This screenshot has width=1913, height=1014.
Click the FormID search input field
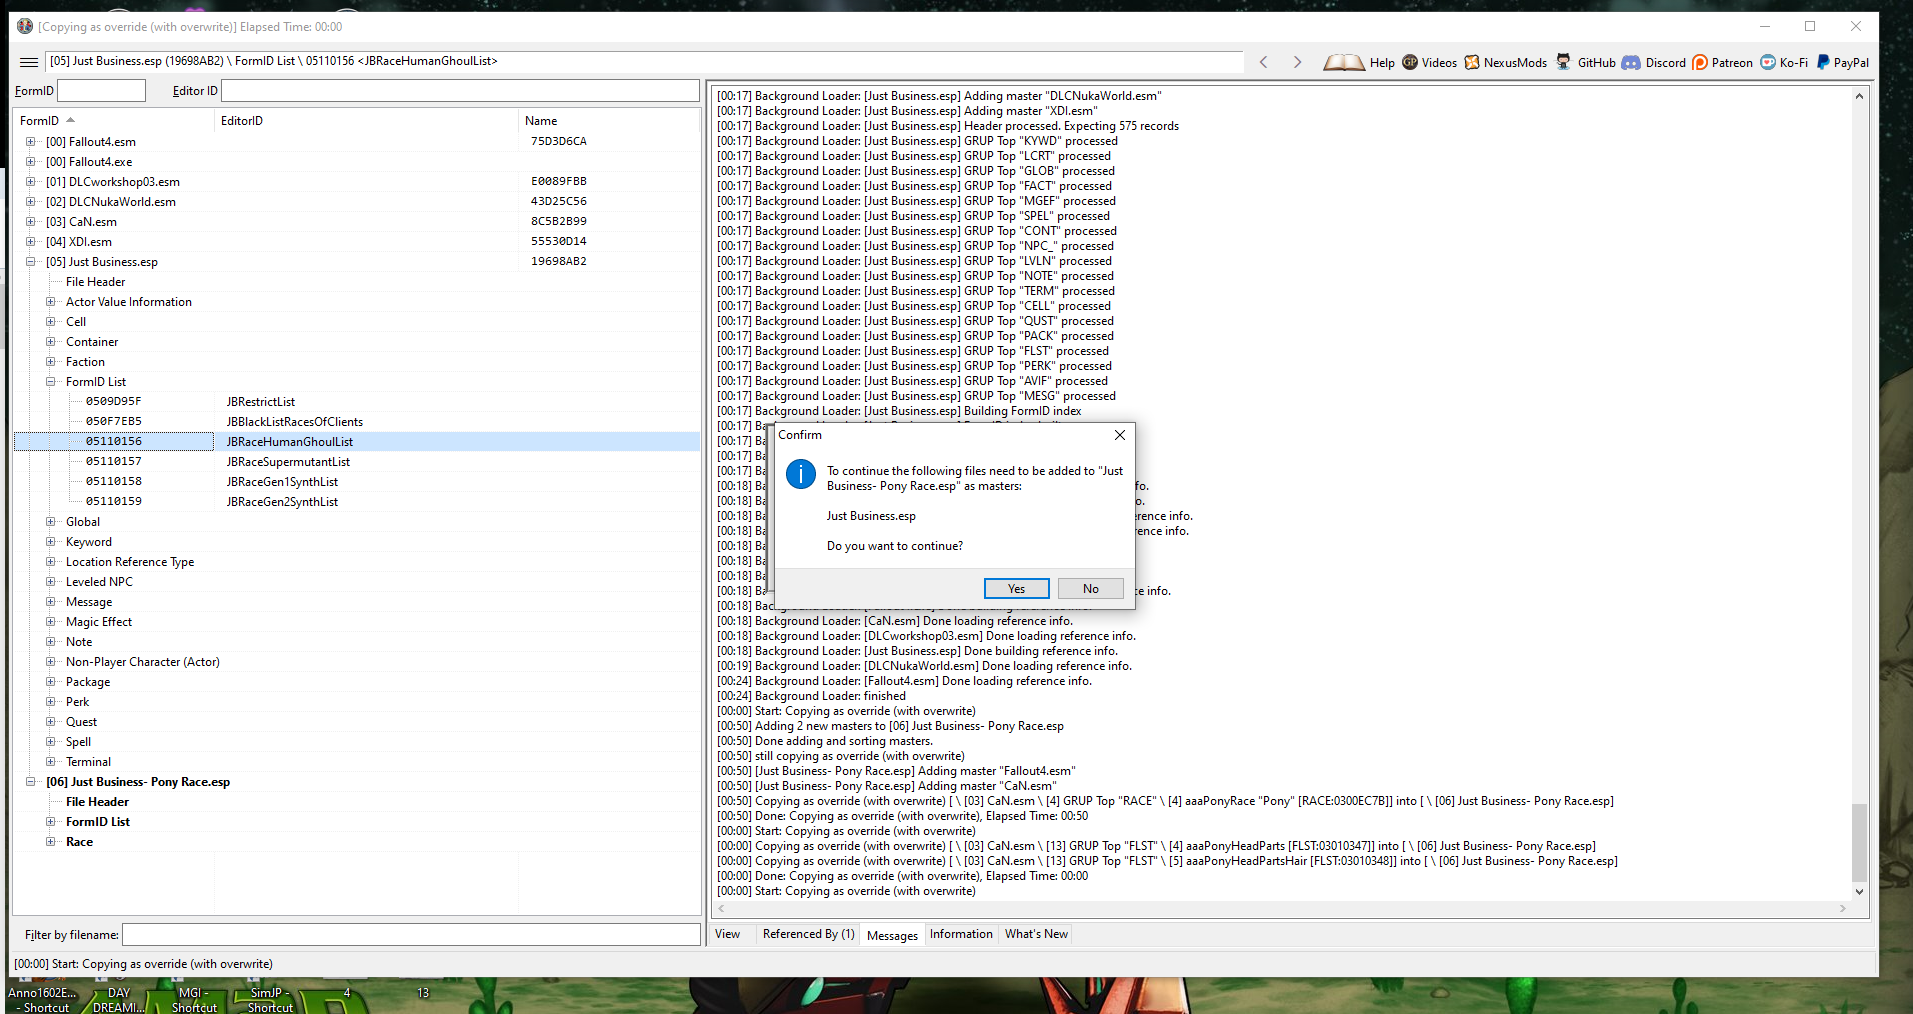coord(102,91)
